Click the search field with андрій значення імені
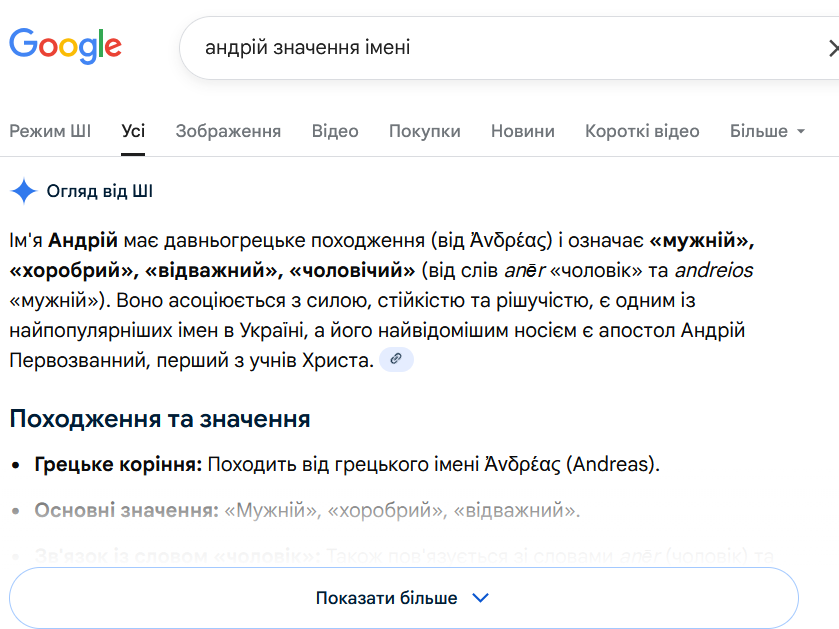Screen dimensions: 839x629 click(508, 48)
